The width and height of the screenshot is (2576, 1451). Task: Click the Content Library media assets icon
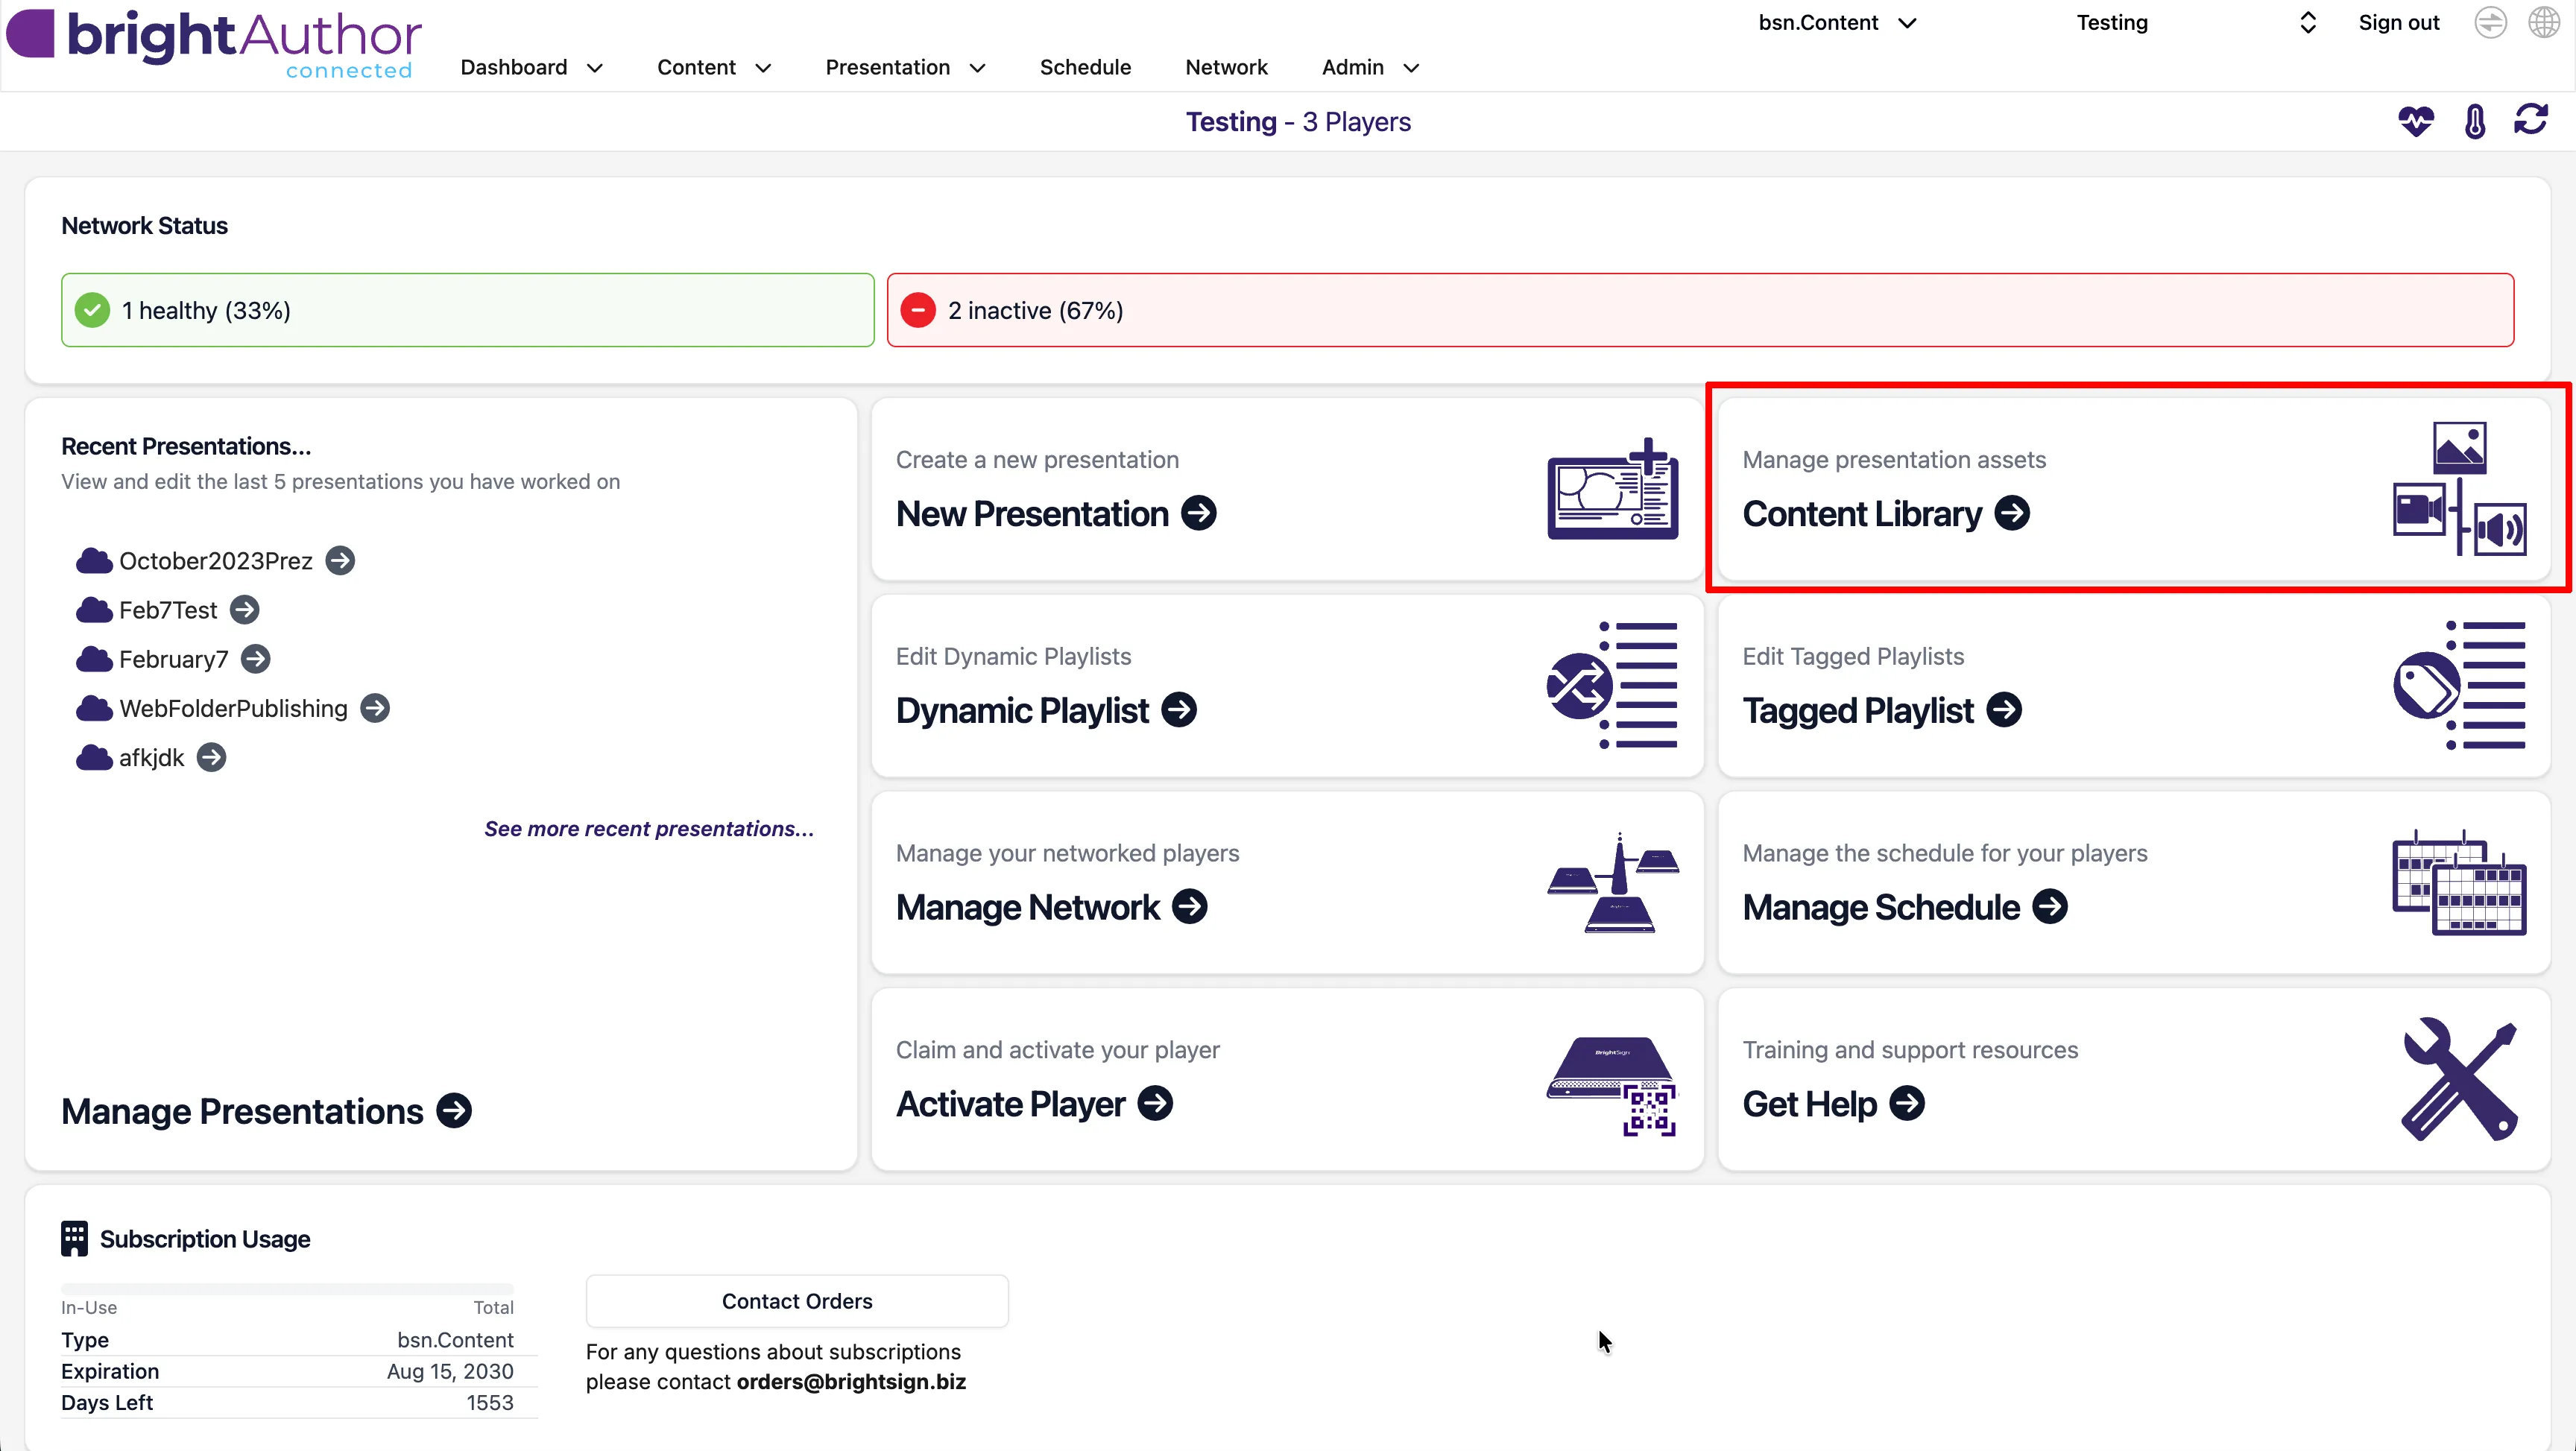(2459, 489)
